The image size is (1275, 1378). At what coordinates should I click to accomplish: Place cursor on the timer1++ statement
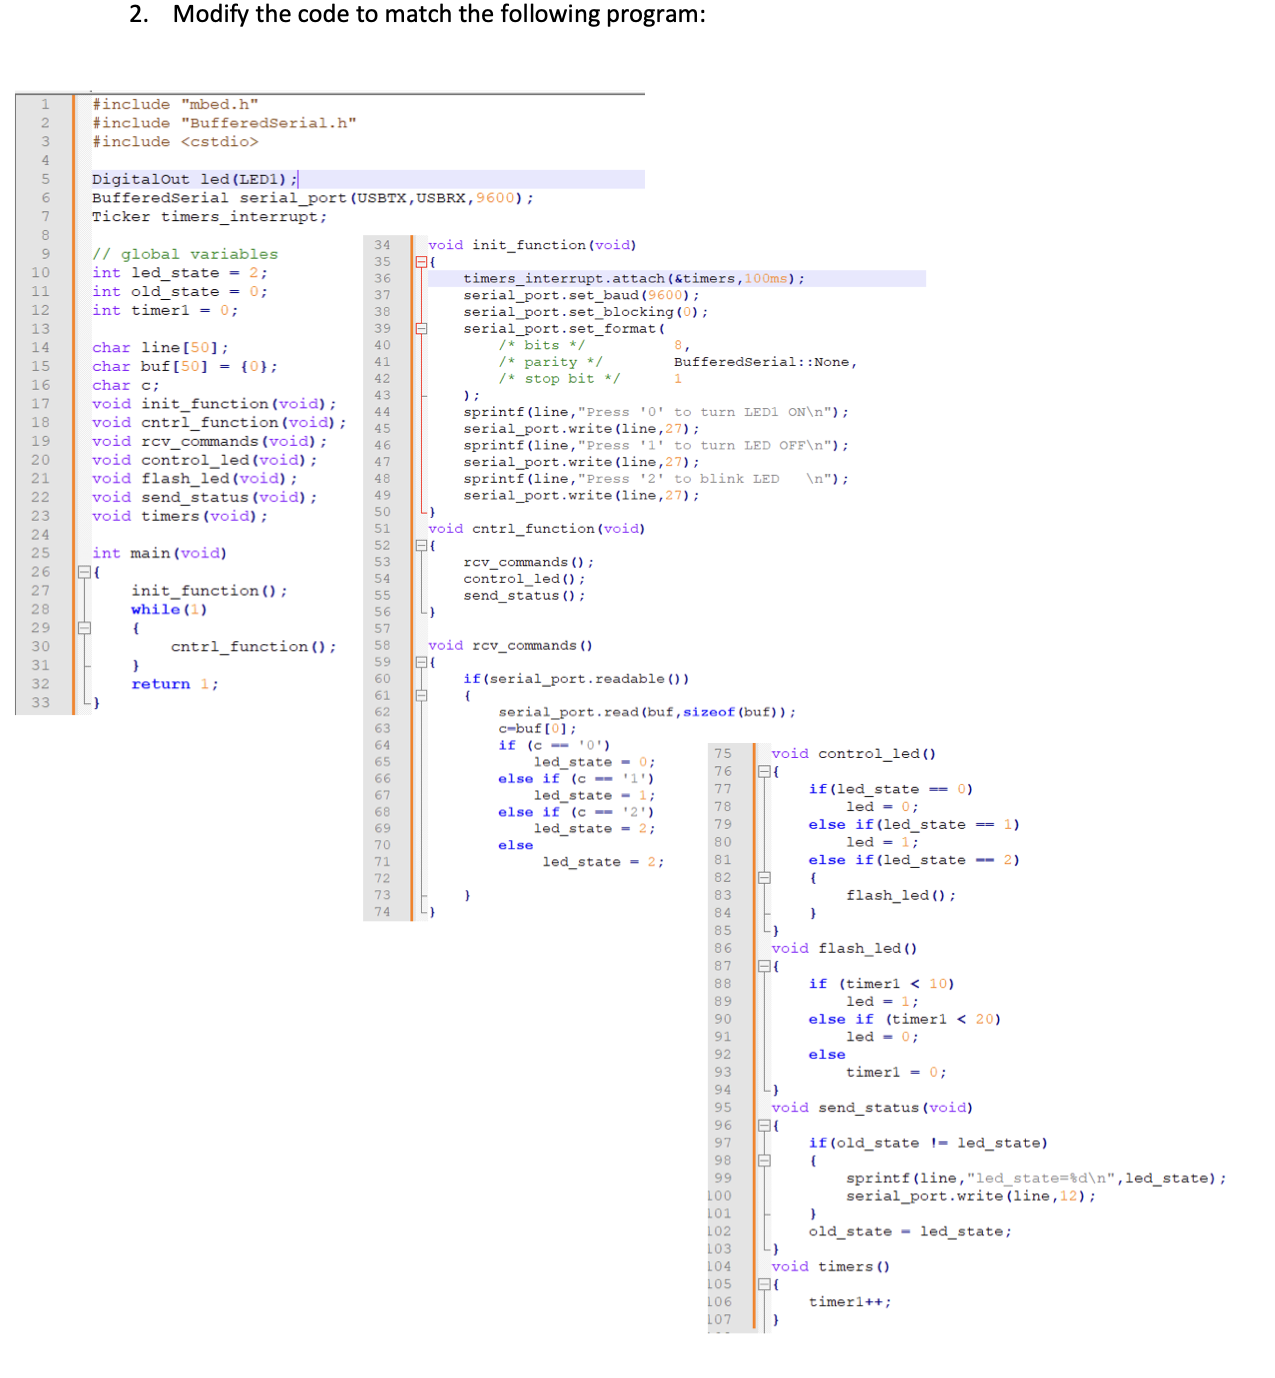tap(849, 1301)
